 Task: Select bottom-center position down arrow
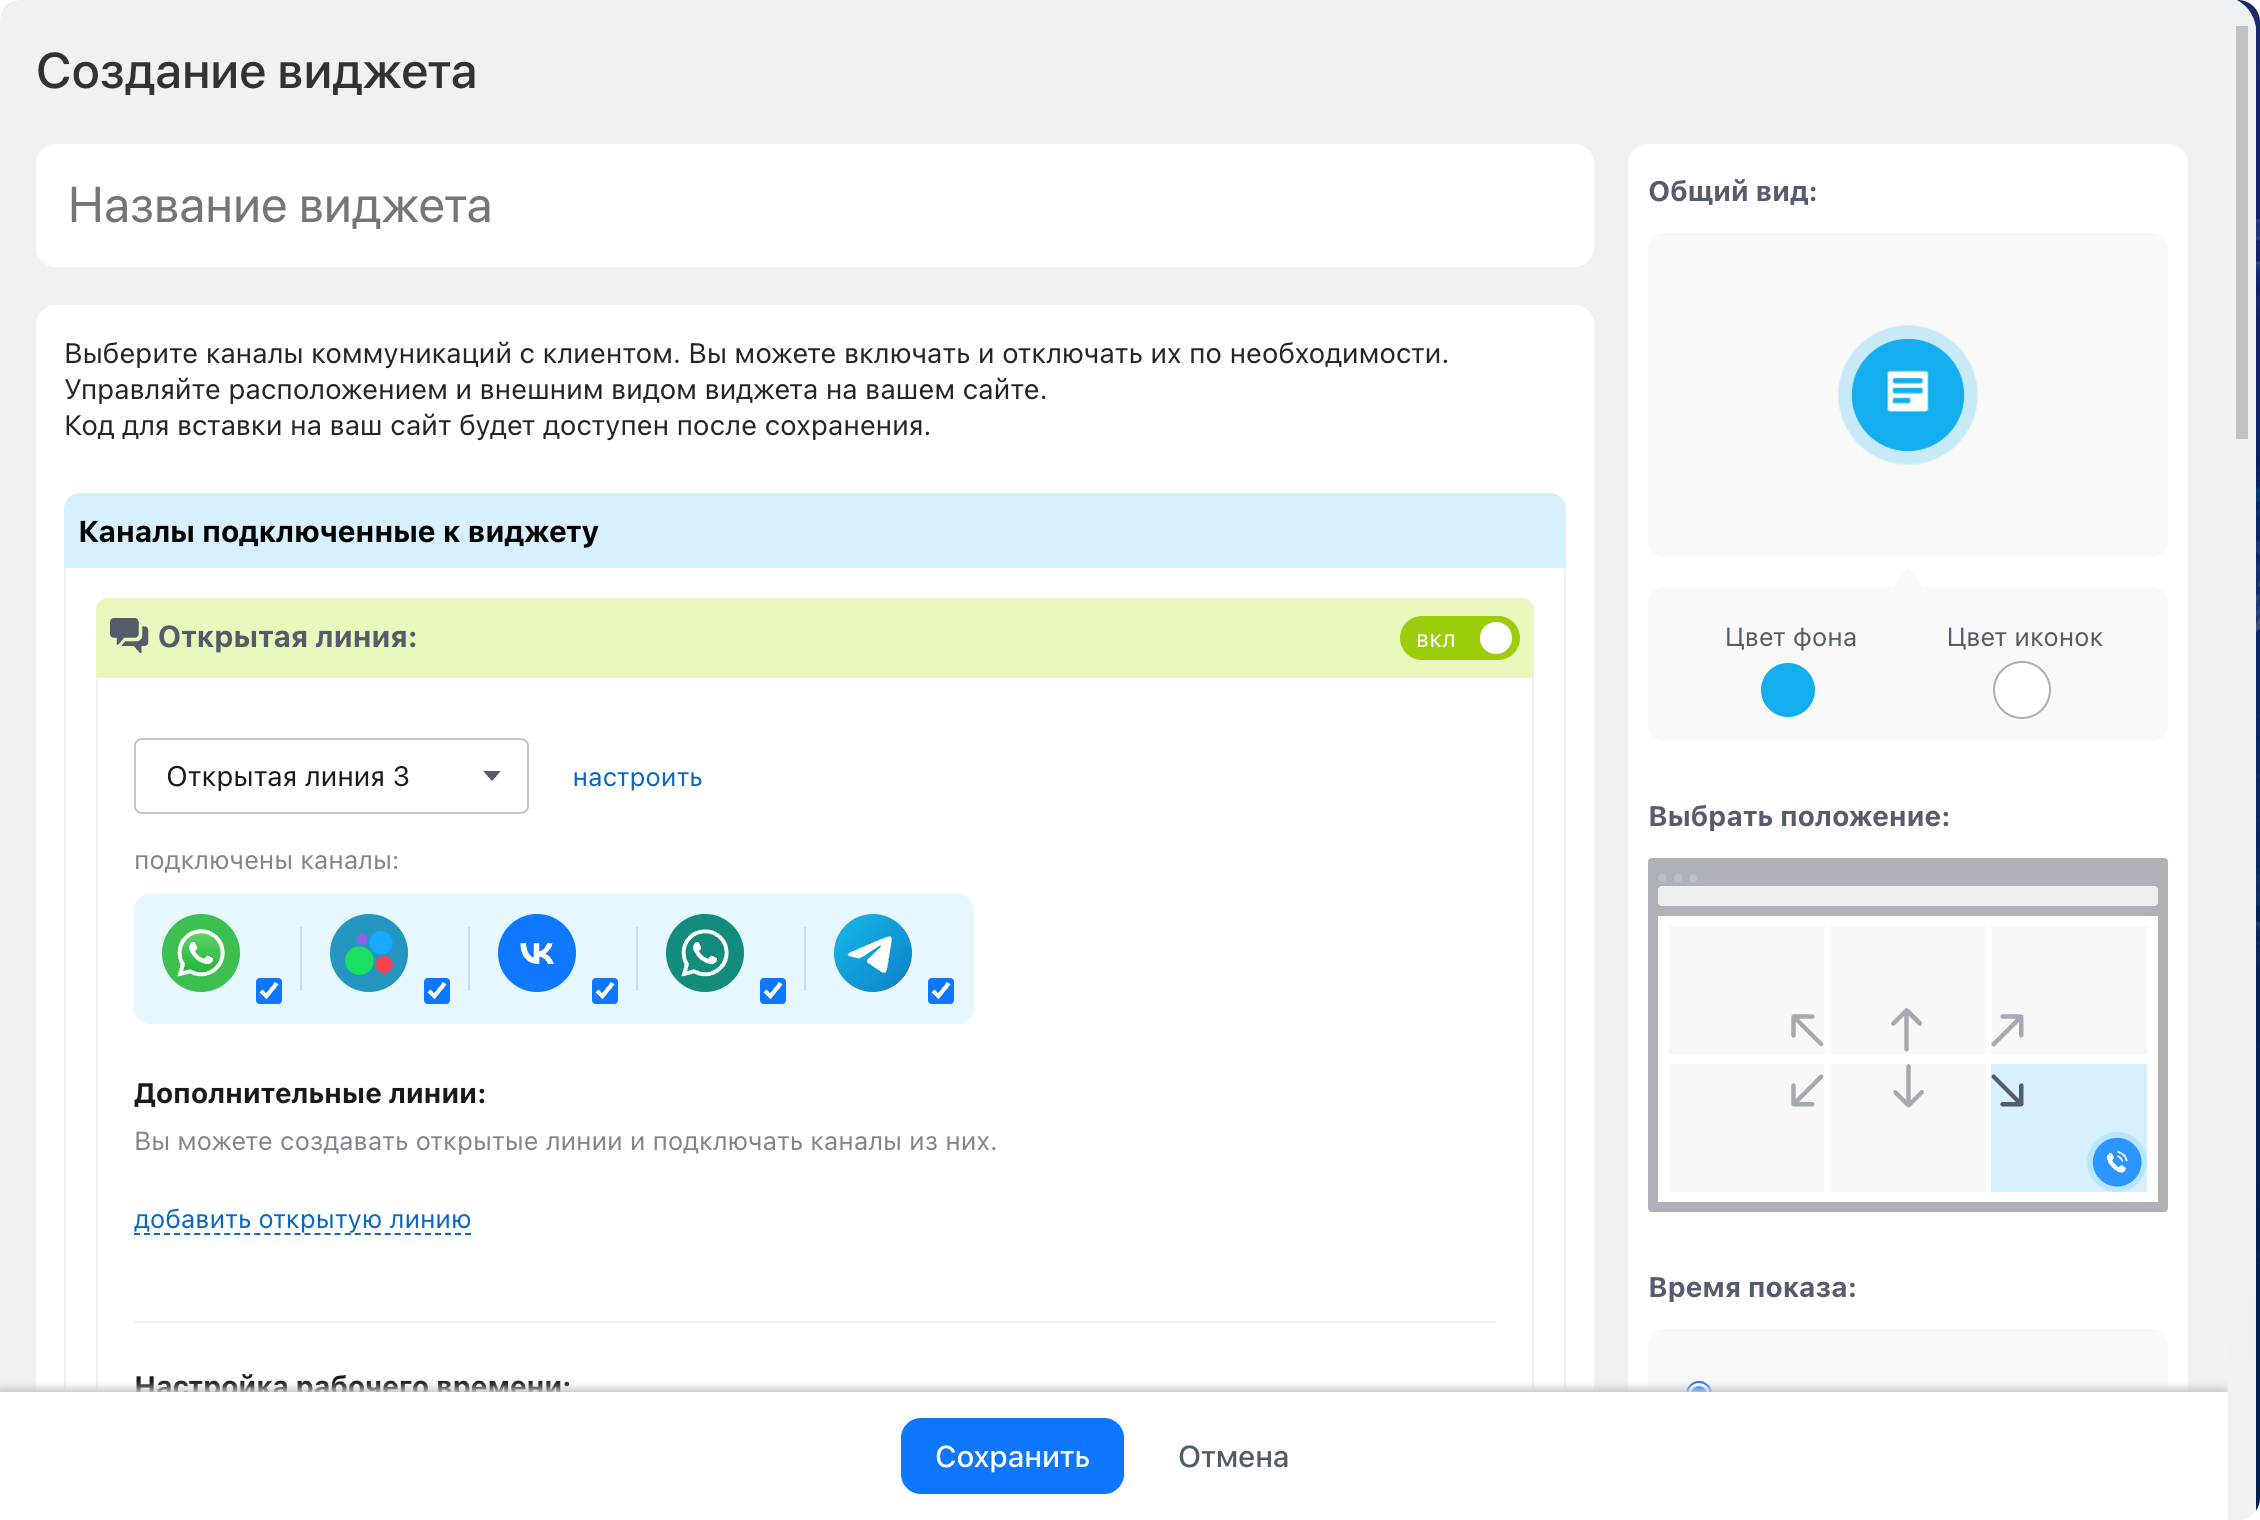(1908, 1086)
